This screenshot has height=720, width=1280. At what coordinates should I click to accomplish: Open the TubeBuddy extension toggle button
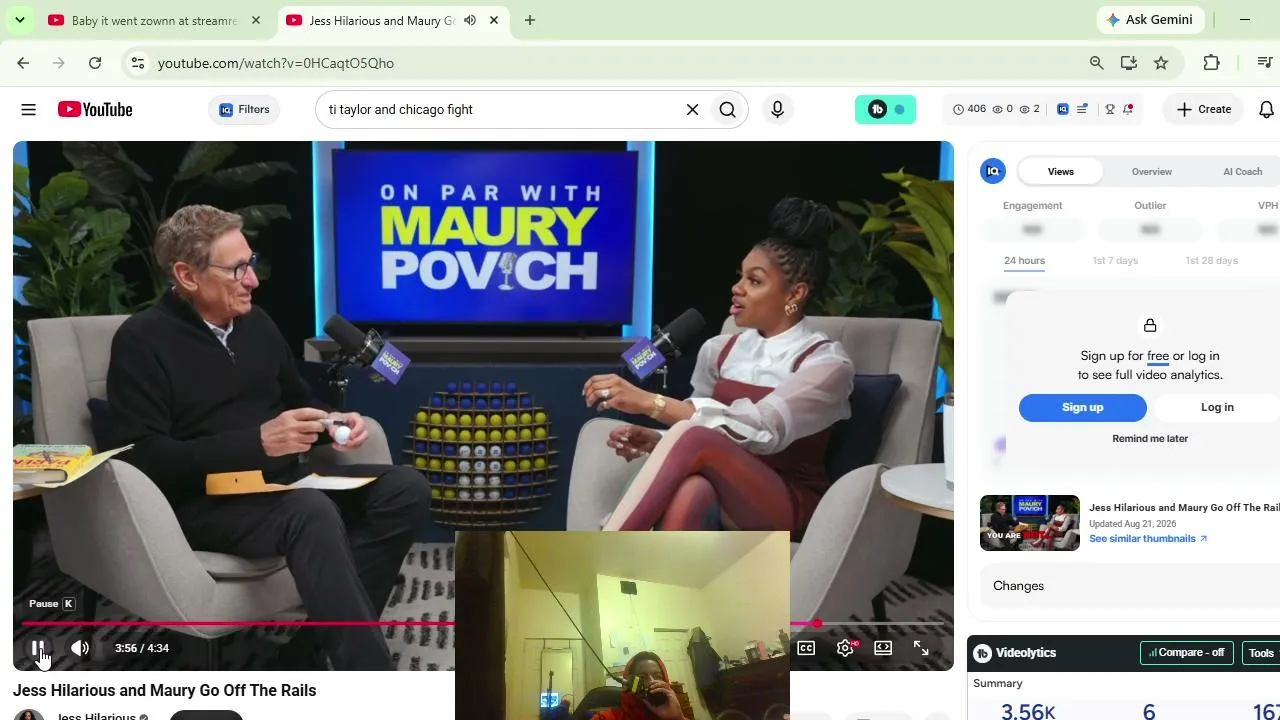click(x=885, y=109)
